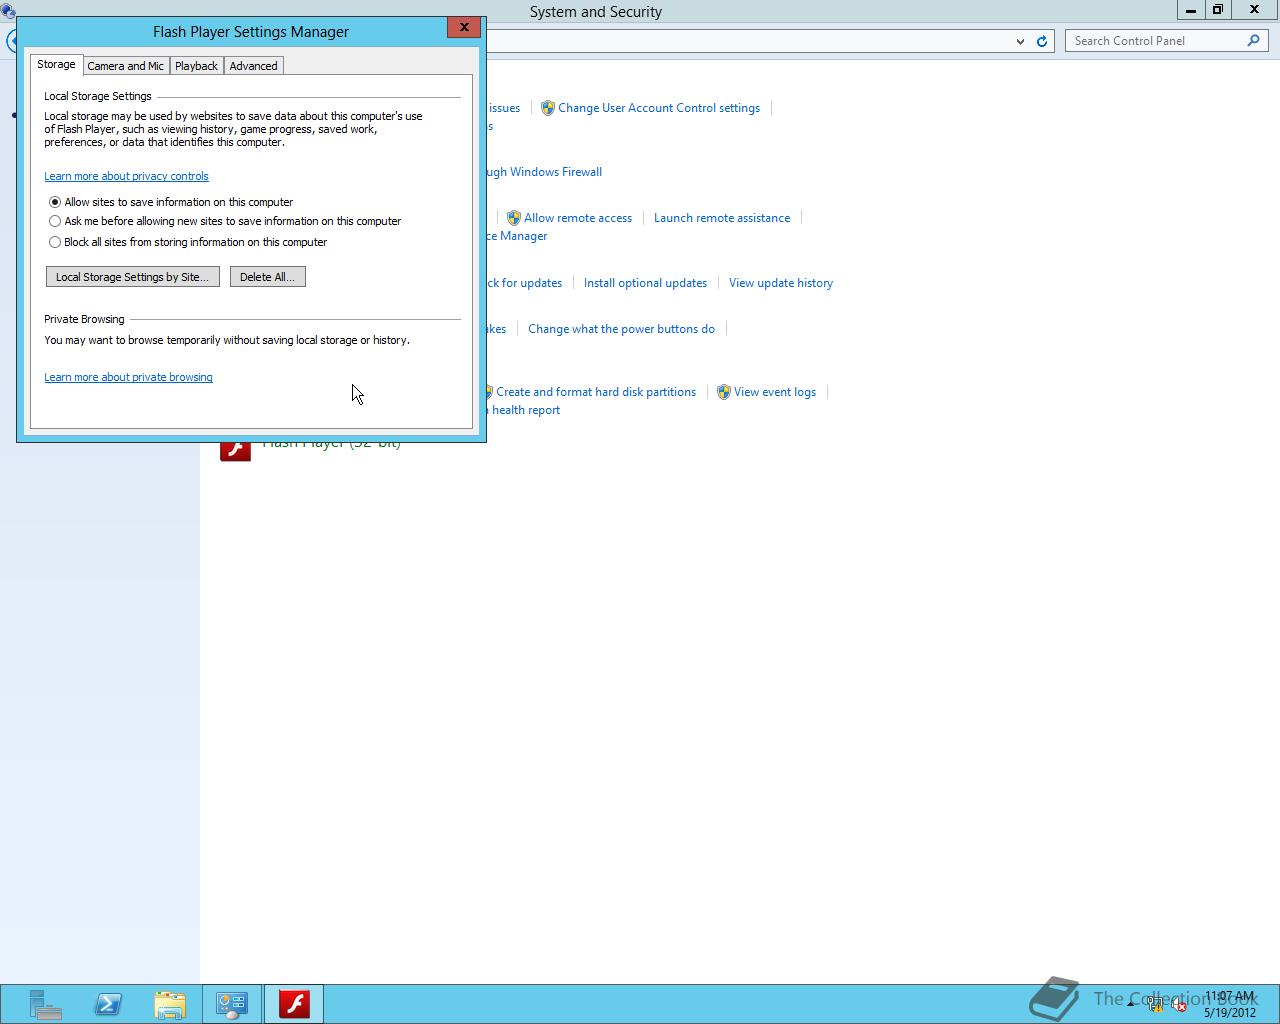Open File Explorer from the taskbar

click(170, 1004)
